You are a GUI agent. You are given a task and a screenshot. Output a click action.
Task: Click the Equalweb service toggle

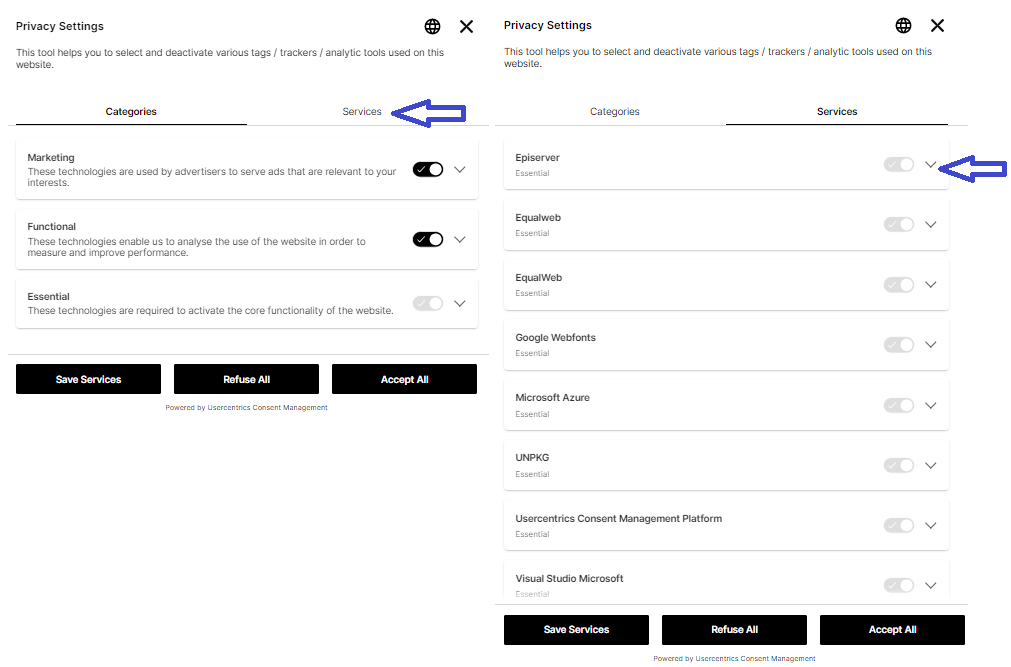(x=899, y=224)
